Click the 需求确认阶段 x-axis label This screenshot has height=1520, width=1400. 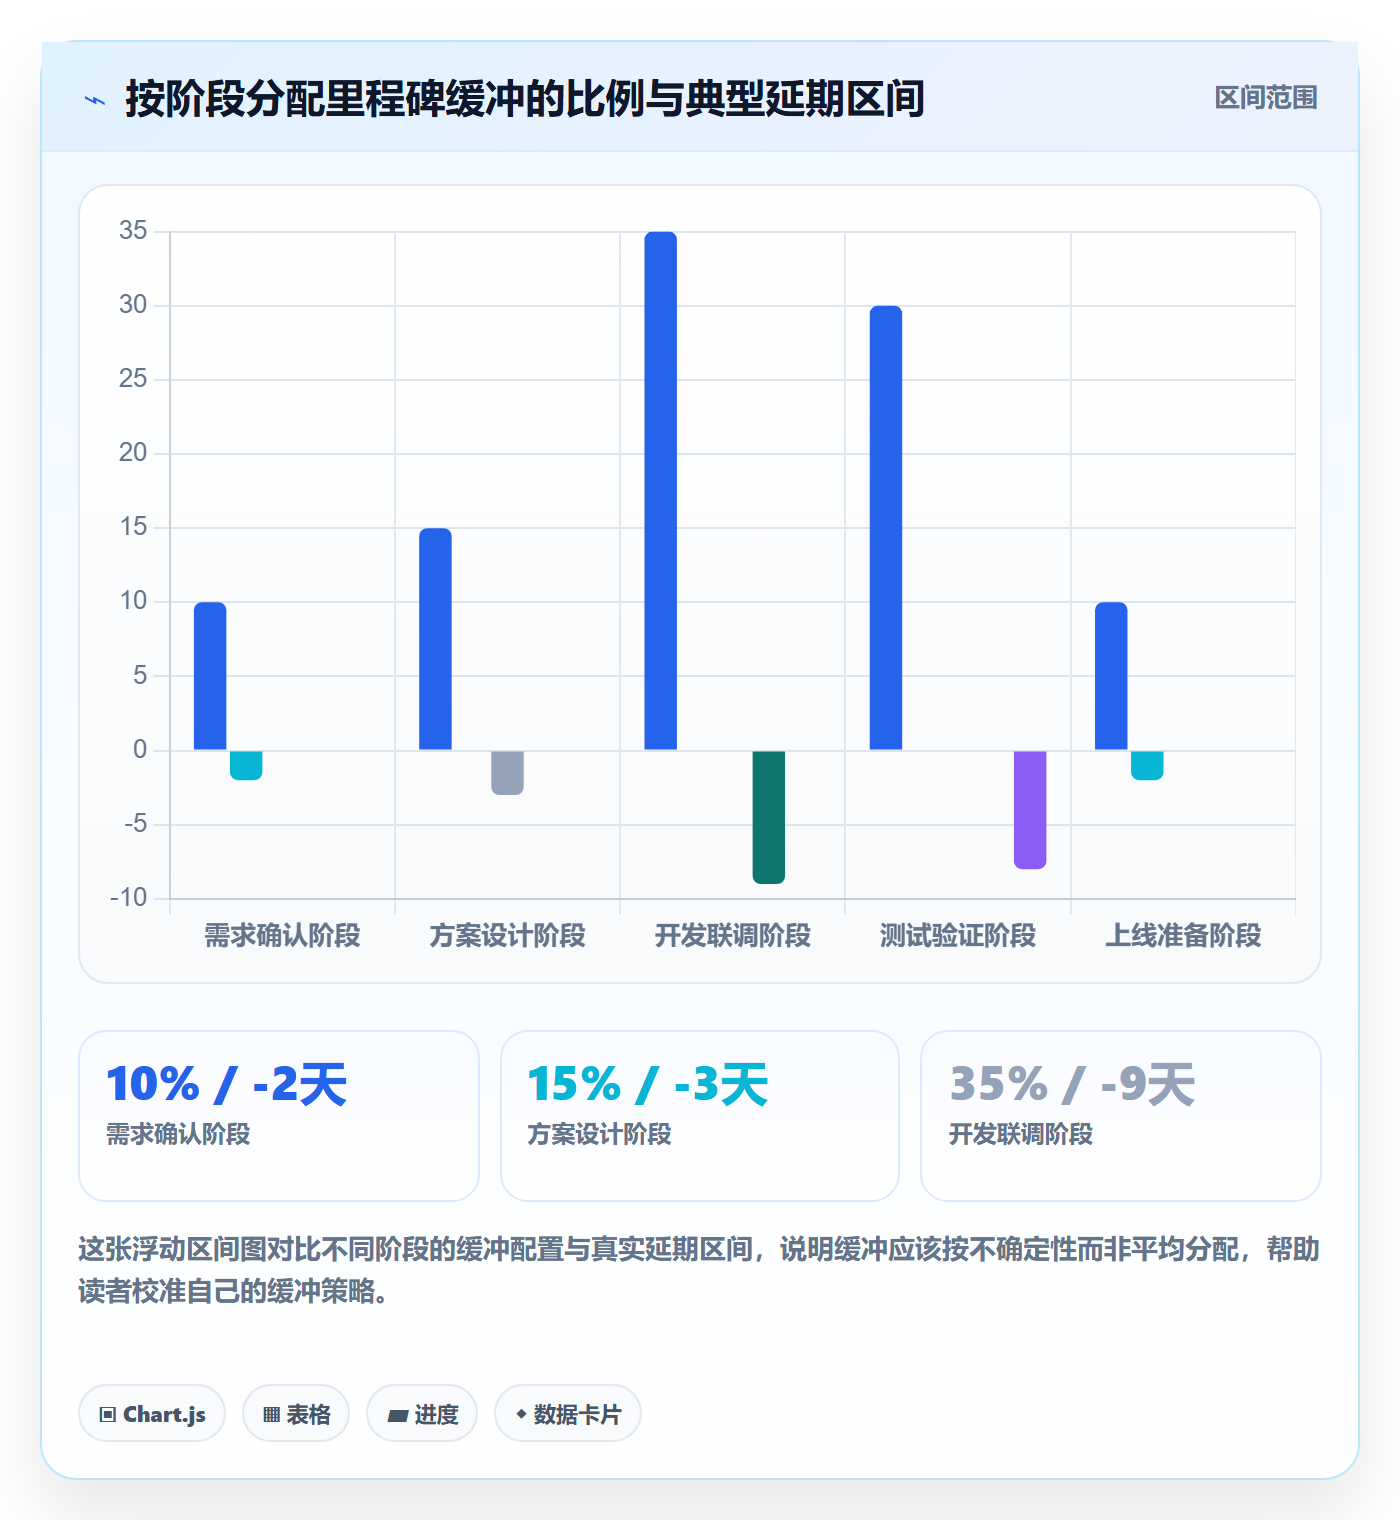tap(282, 936)
